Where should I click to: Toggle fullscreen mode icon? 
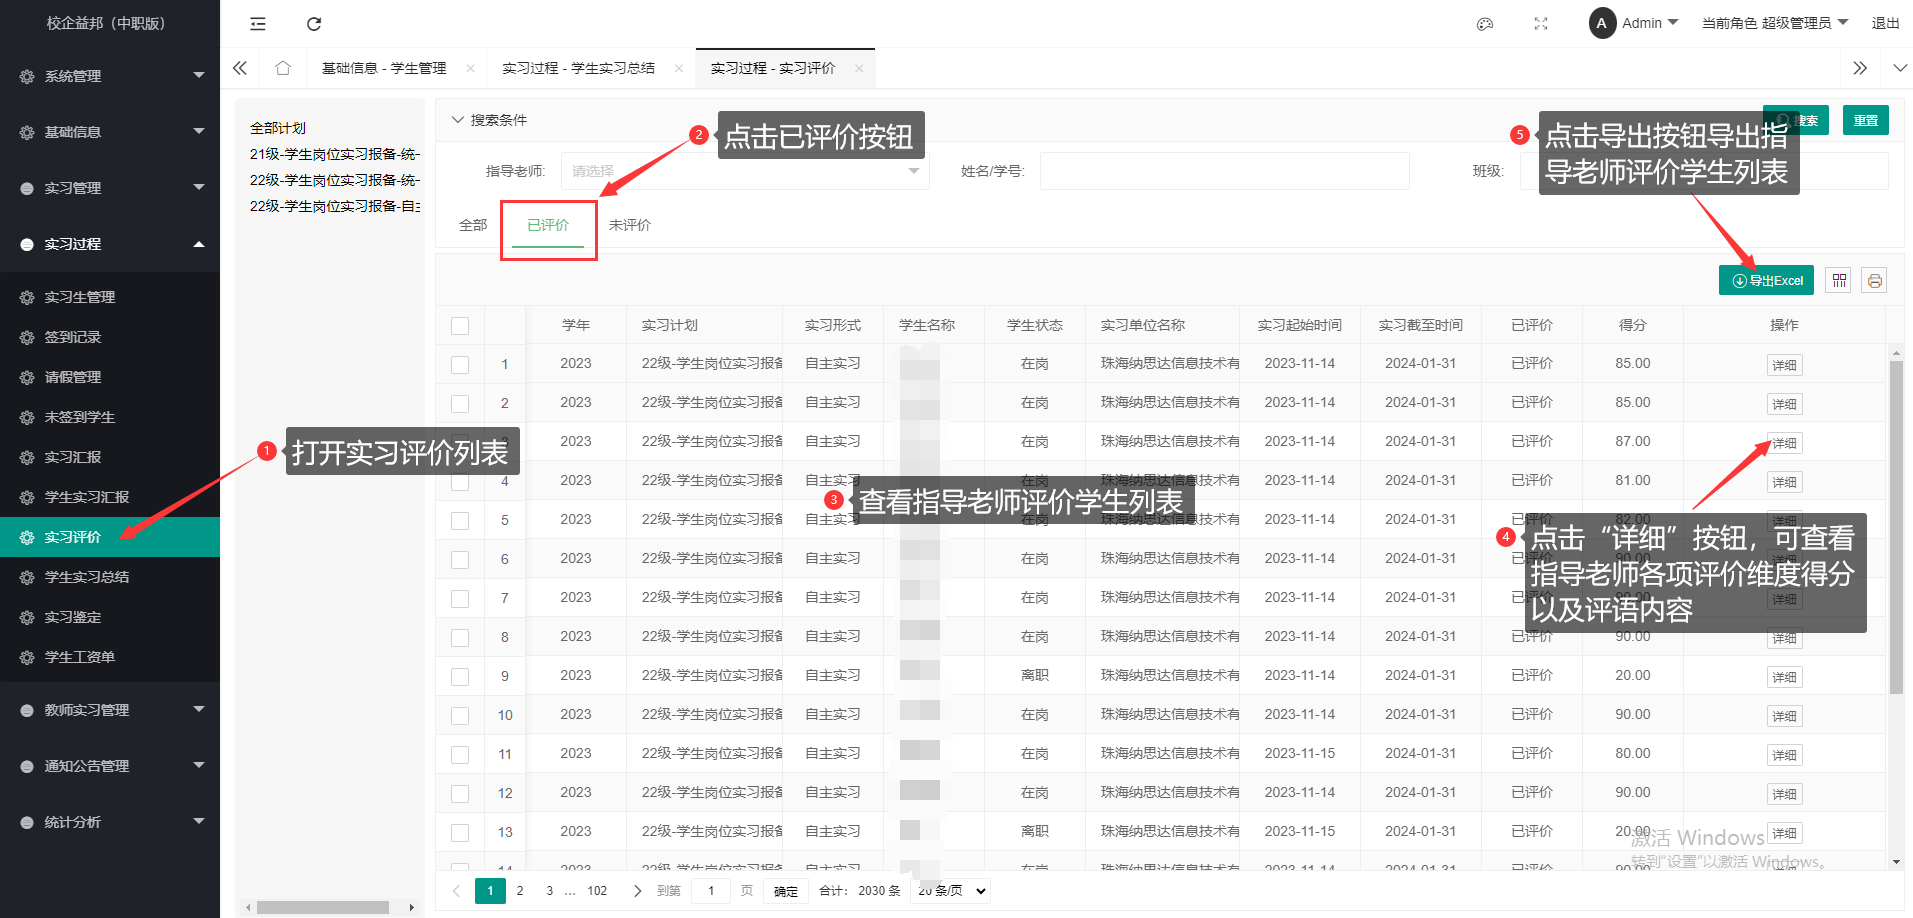pos(1541,24)
